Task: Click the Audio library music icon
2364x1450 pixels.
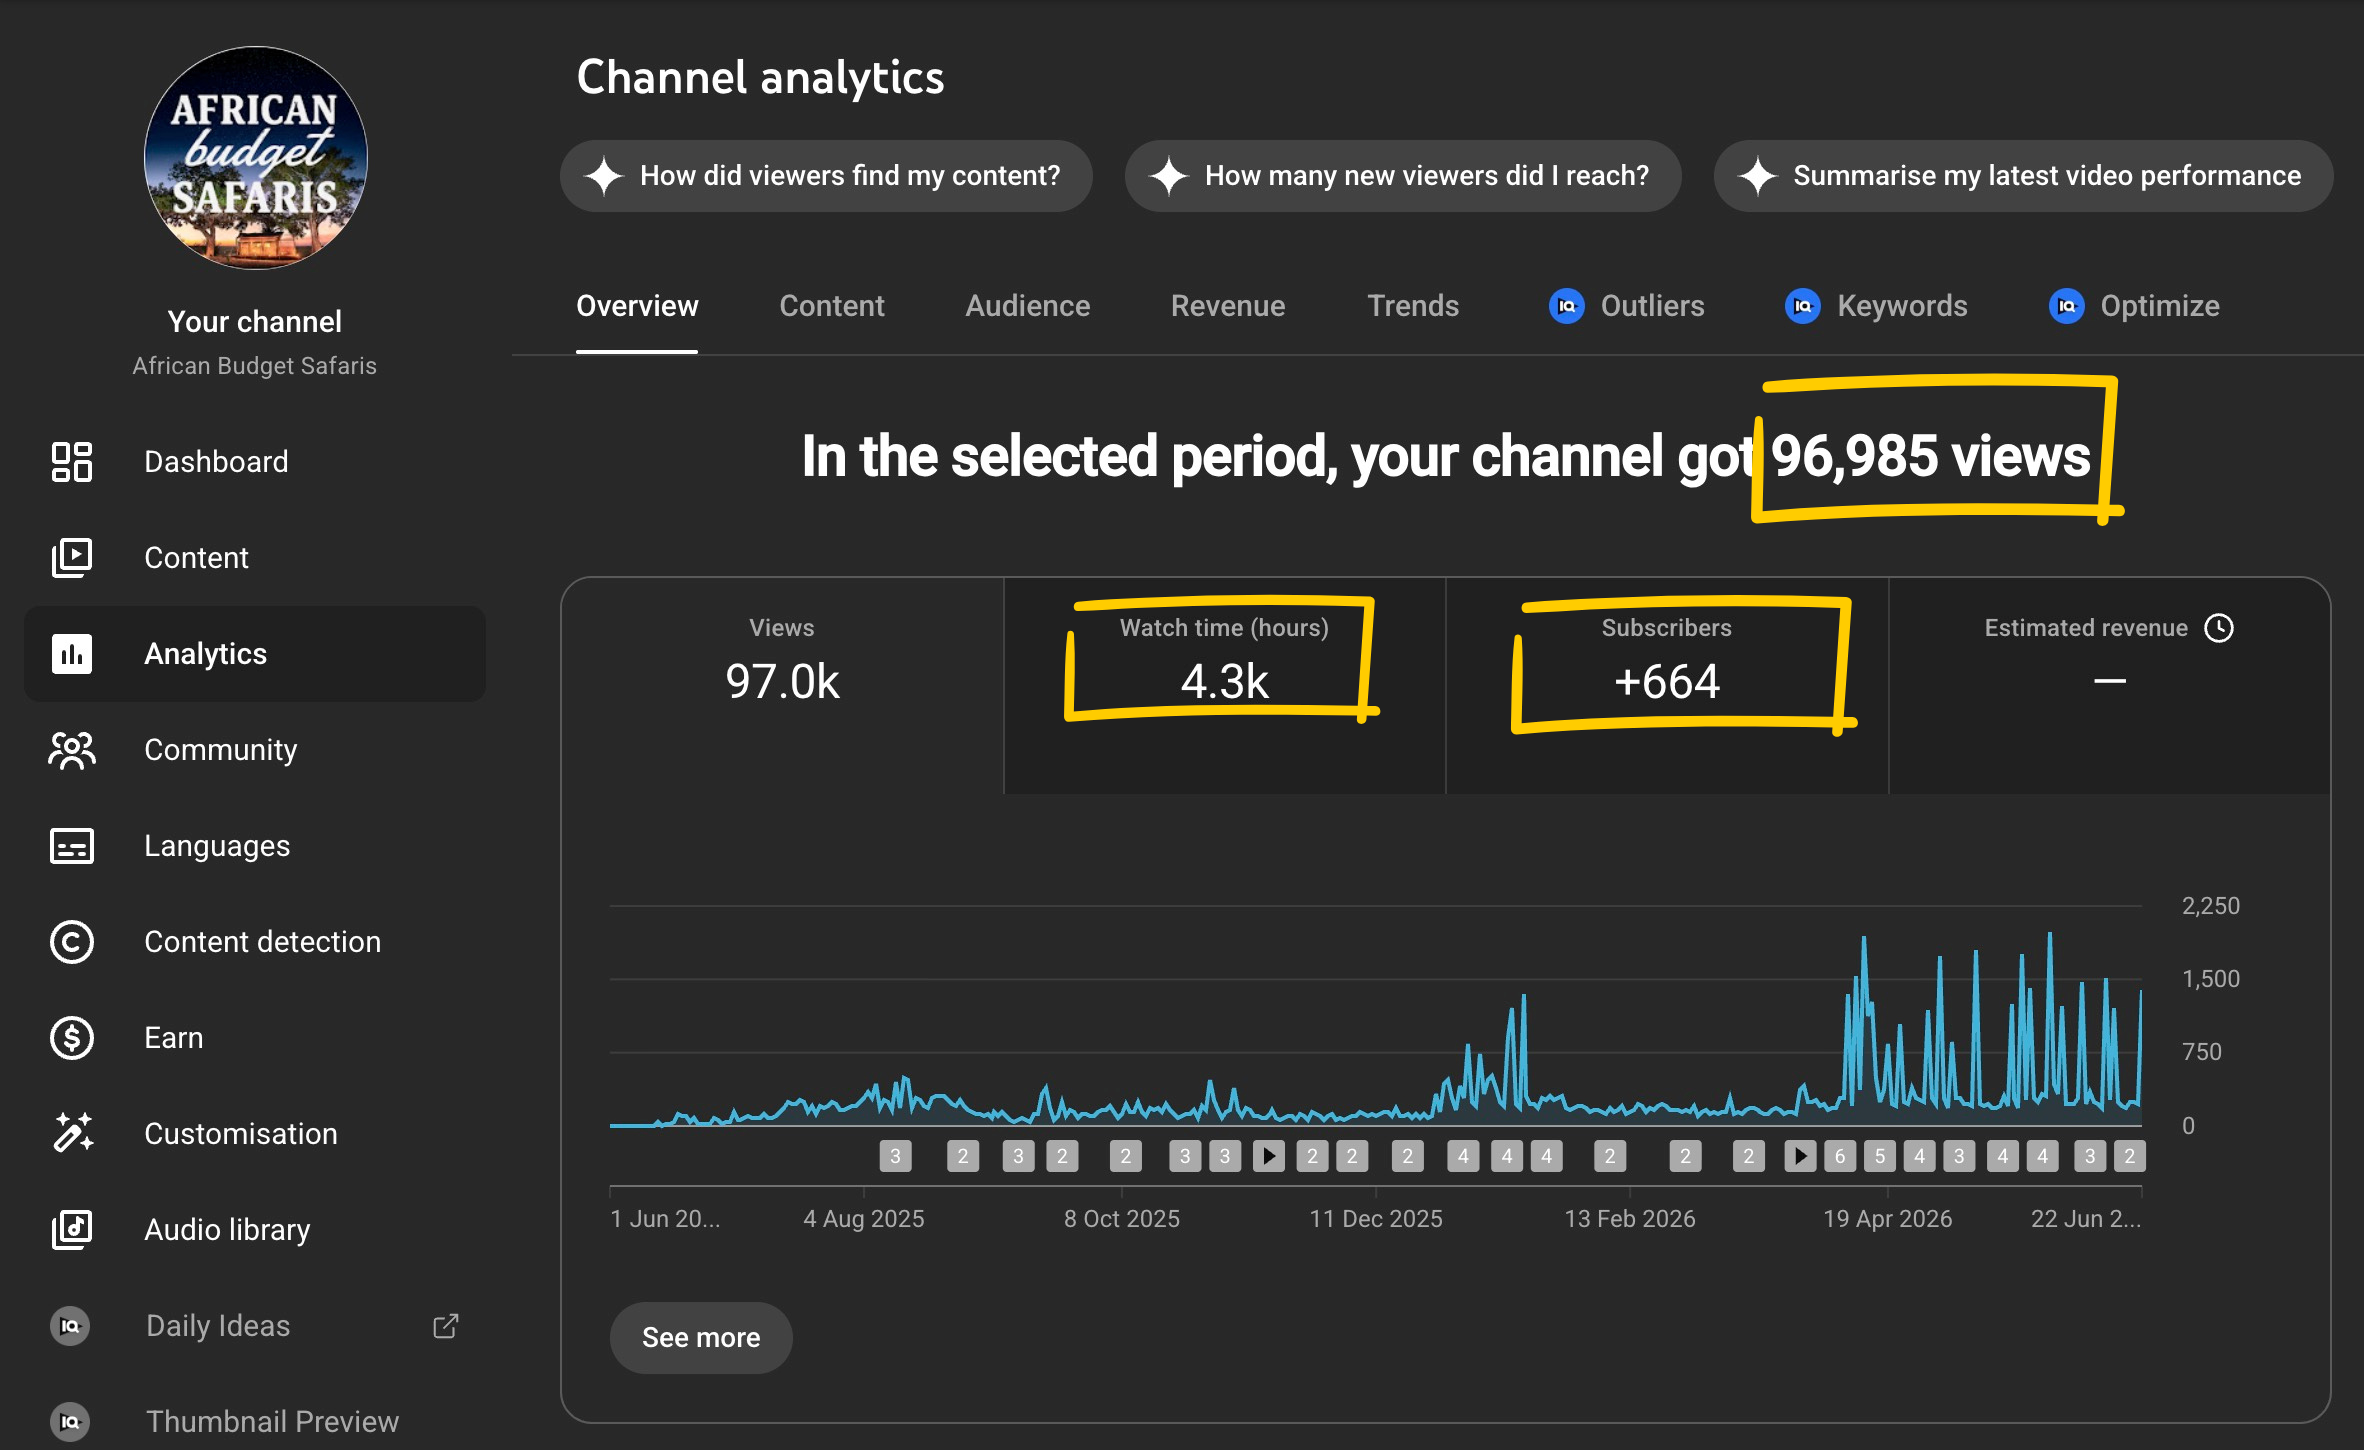Action: (72, 1230)
